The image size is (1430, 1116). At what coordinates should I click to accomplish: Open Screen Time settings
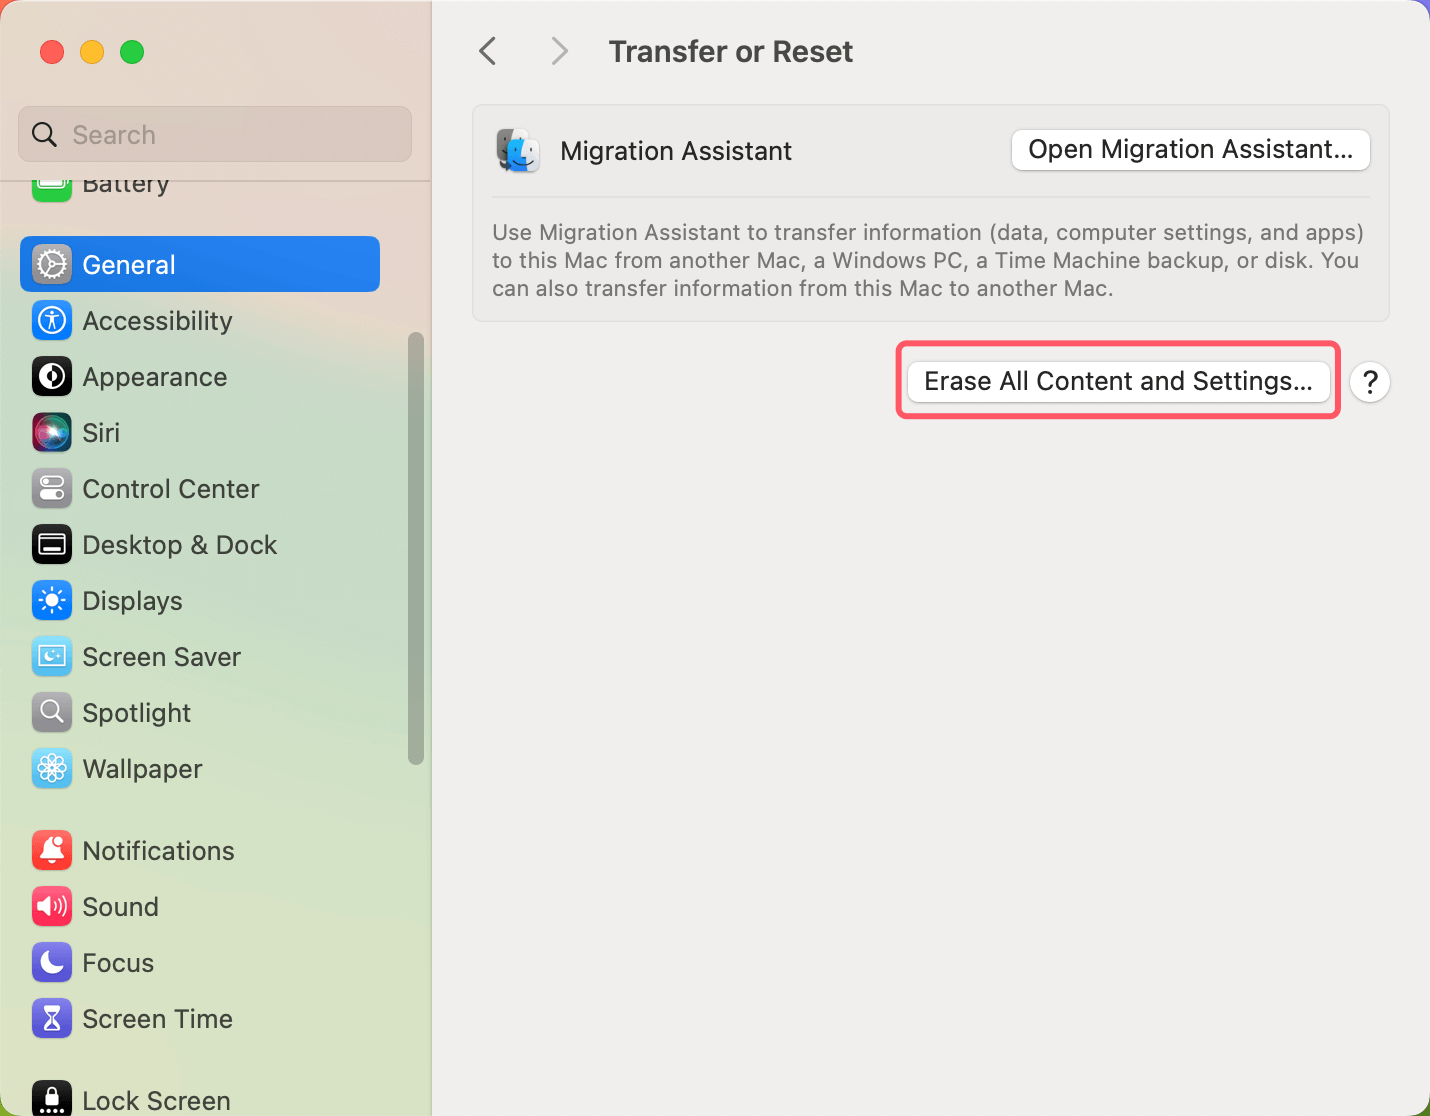point(157,1019)
